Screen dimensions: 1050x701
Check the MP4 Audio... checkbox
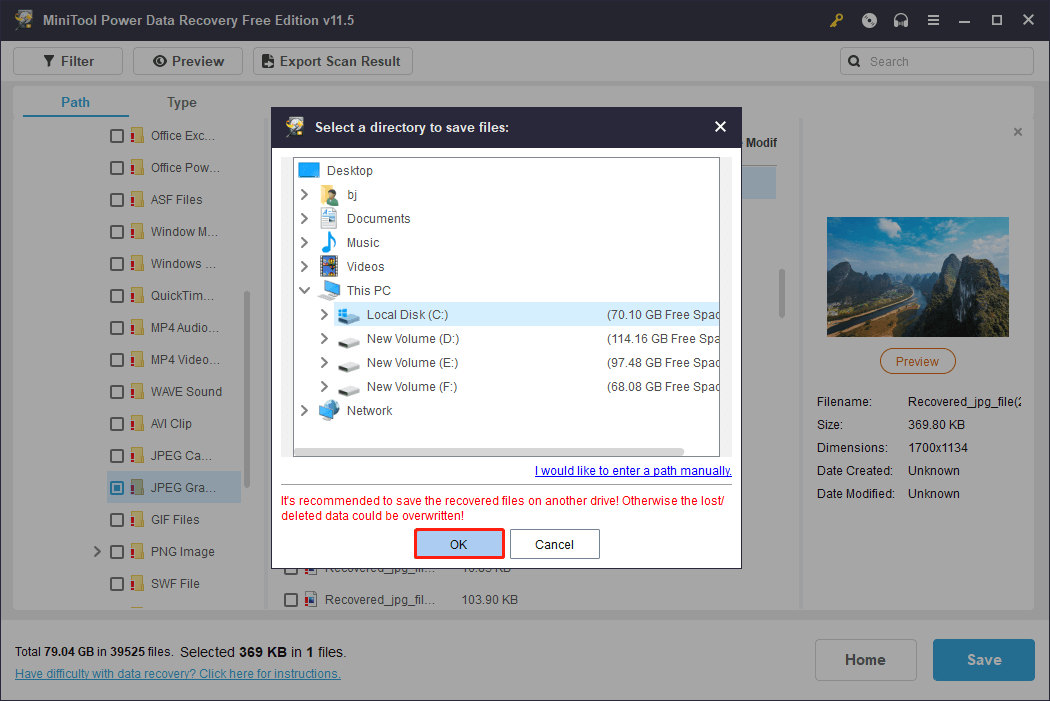click(x=117, y=328)
